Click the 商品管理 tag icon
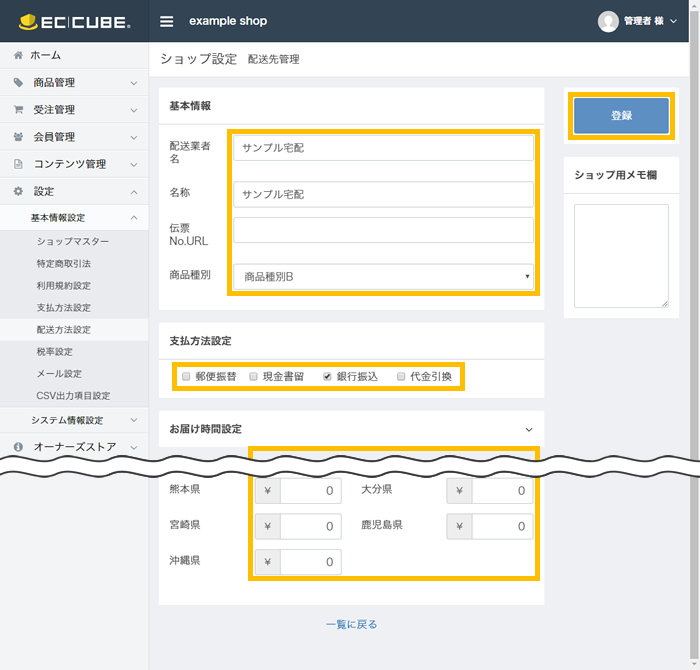Image resolution: width=700 pixels, height=670 pixels. click(18, 83)
